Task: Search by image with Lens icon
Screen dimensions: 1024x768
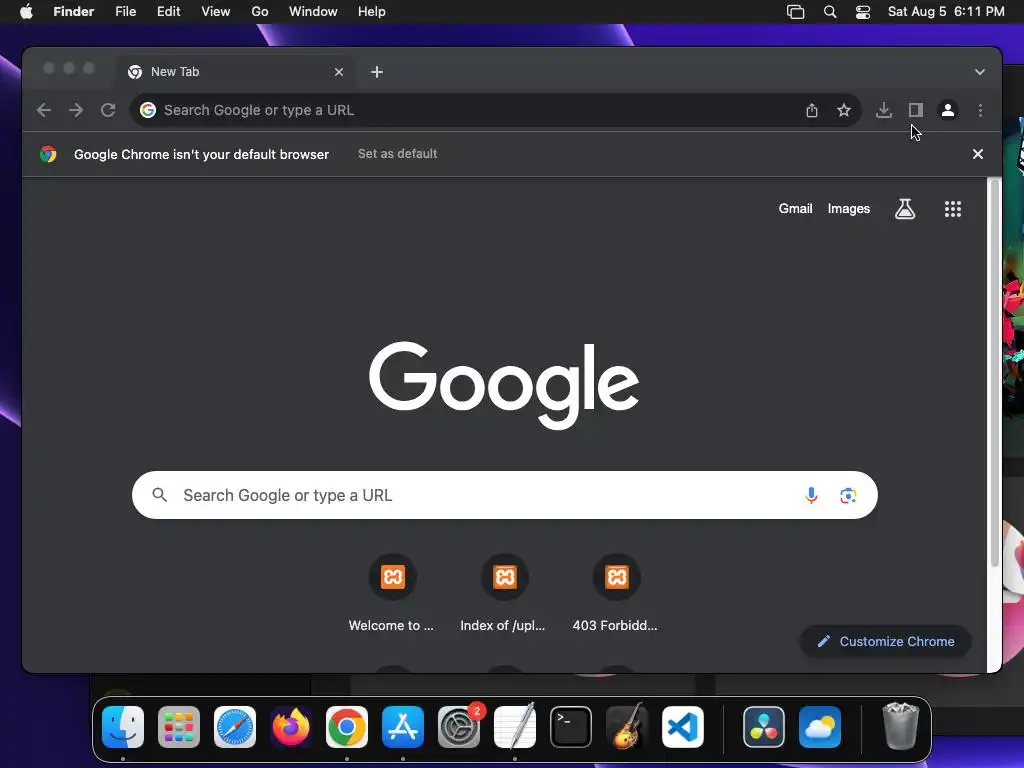Action: tap(848, 496)
